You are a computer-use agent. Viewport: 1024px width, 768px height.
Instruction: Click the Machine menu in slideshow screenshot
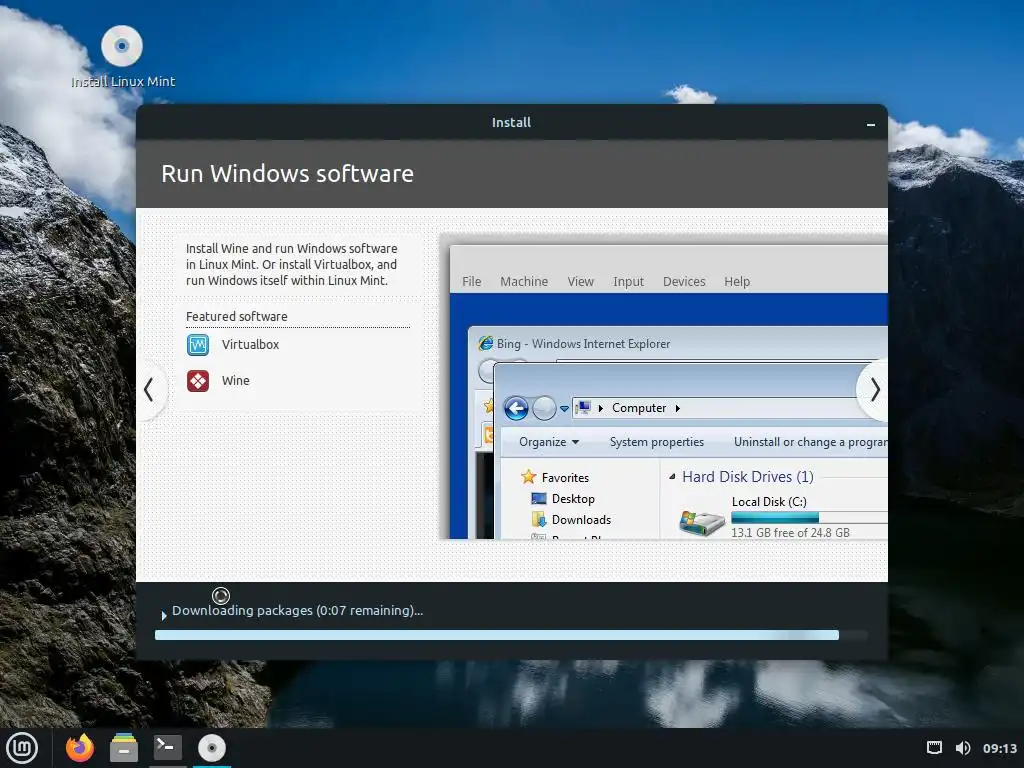click(x=524, y=281)
